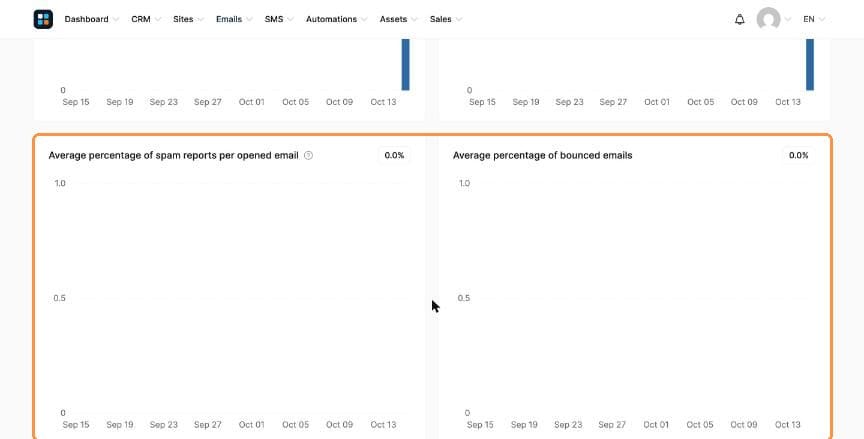
Task: Show spam reports help tooltip icon
Action: (309, 155)
